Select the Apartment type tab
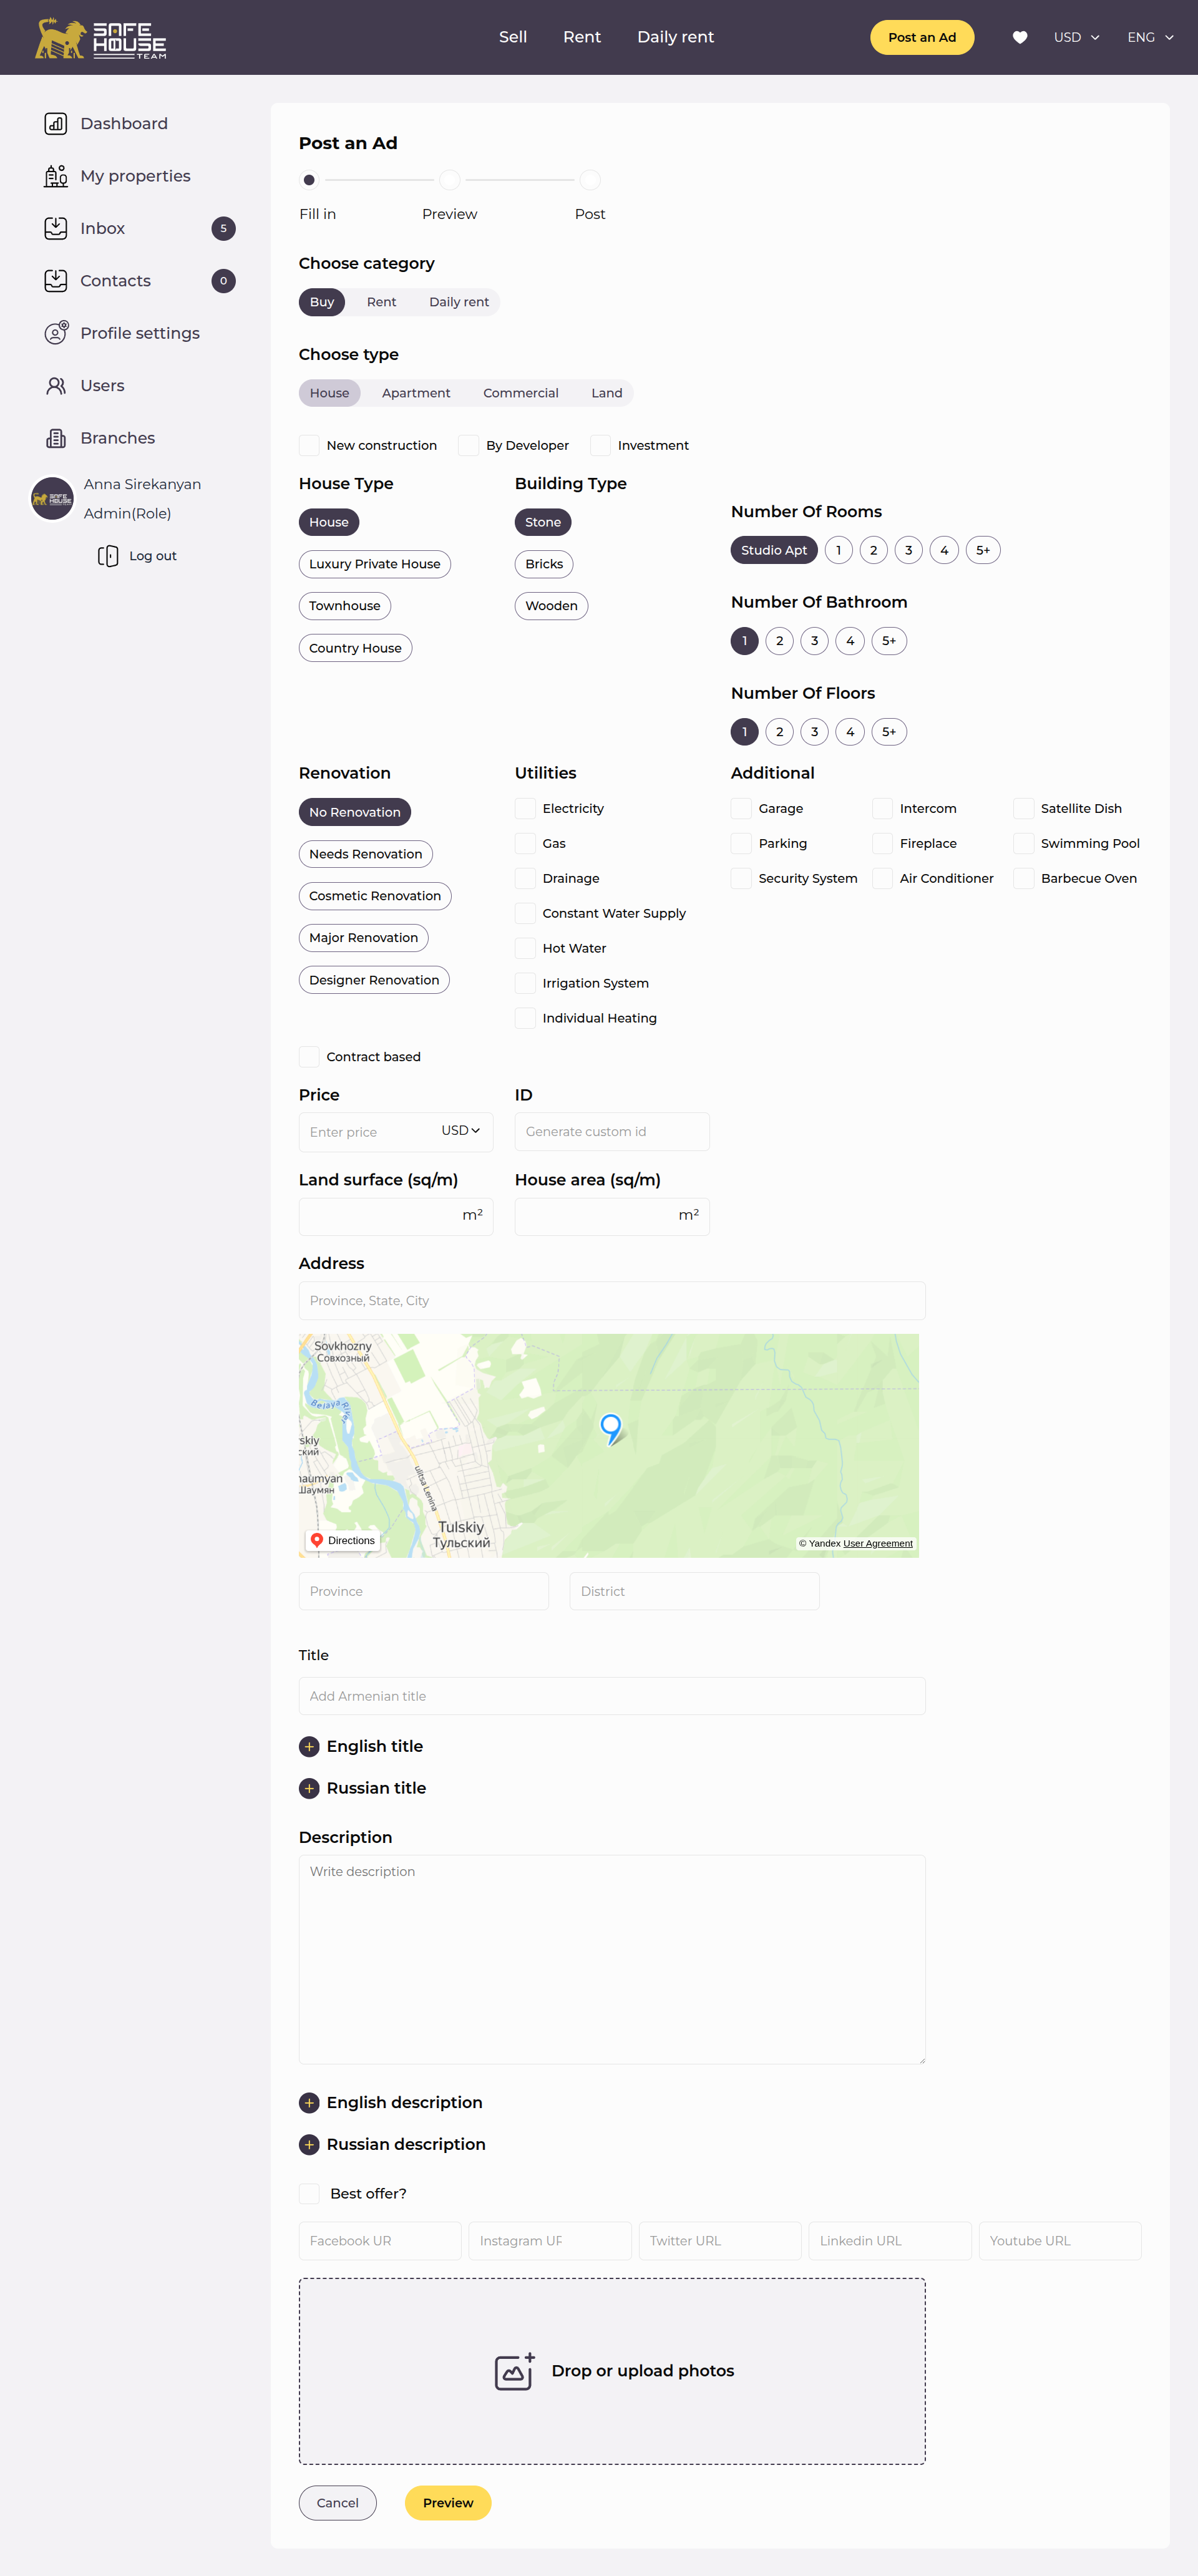The height and width of the screenshot is (2576, 1198). (x=416, y=393)
